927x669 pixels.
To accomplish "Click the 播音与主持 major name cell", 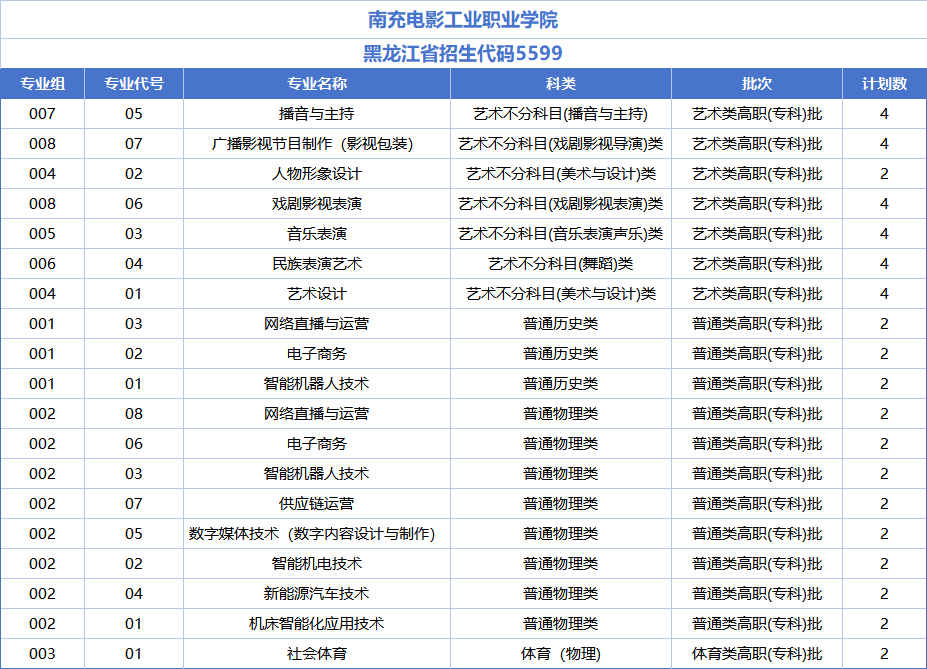I will 317,113.
